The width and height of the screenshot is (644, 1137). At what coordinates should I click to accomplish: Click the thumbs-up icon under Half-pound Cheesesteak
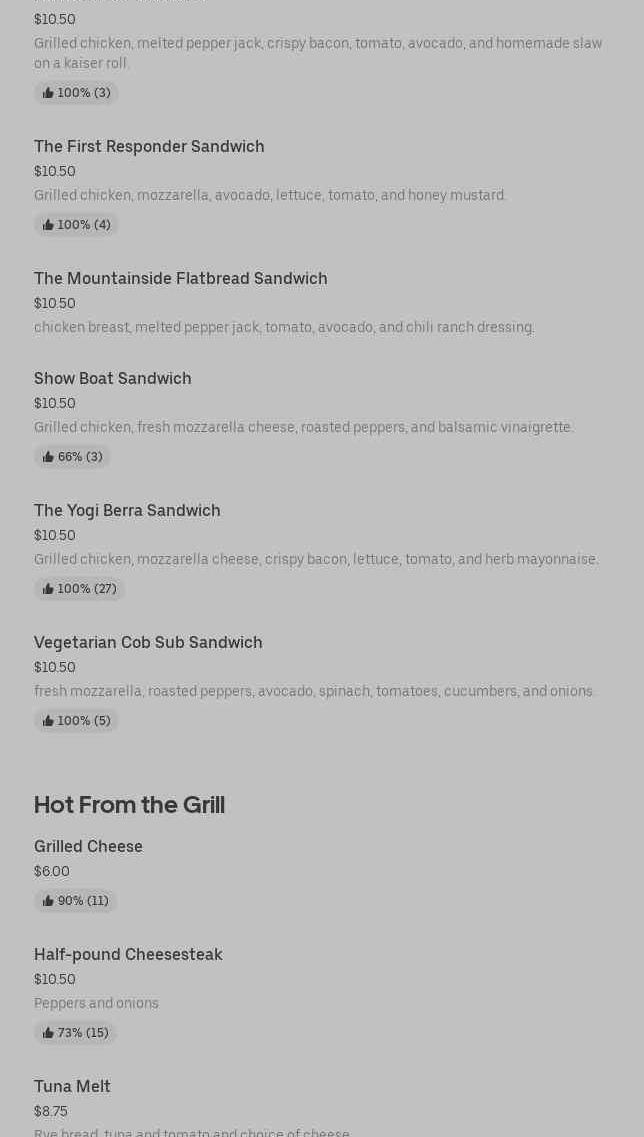pyautogui.click(x=48, y=1033)
